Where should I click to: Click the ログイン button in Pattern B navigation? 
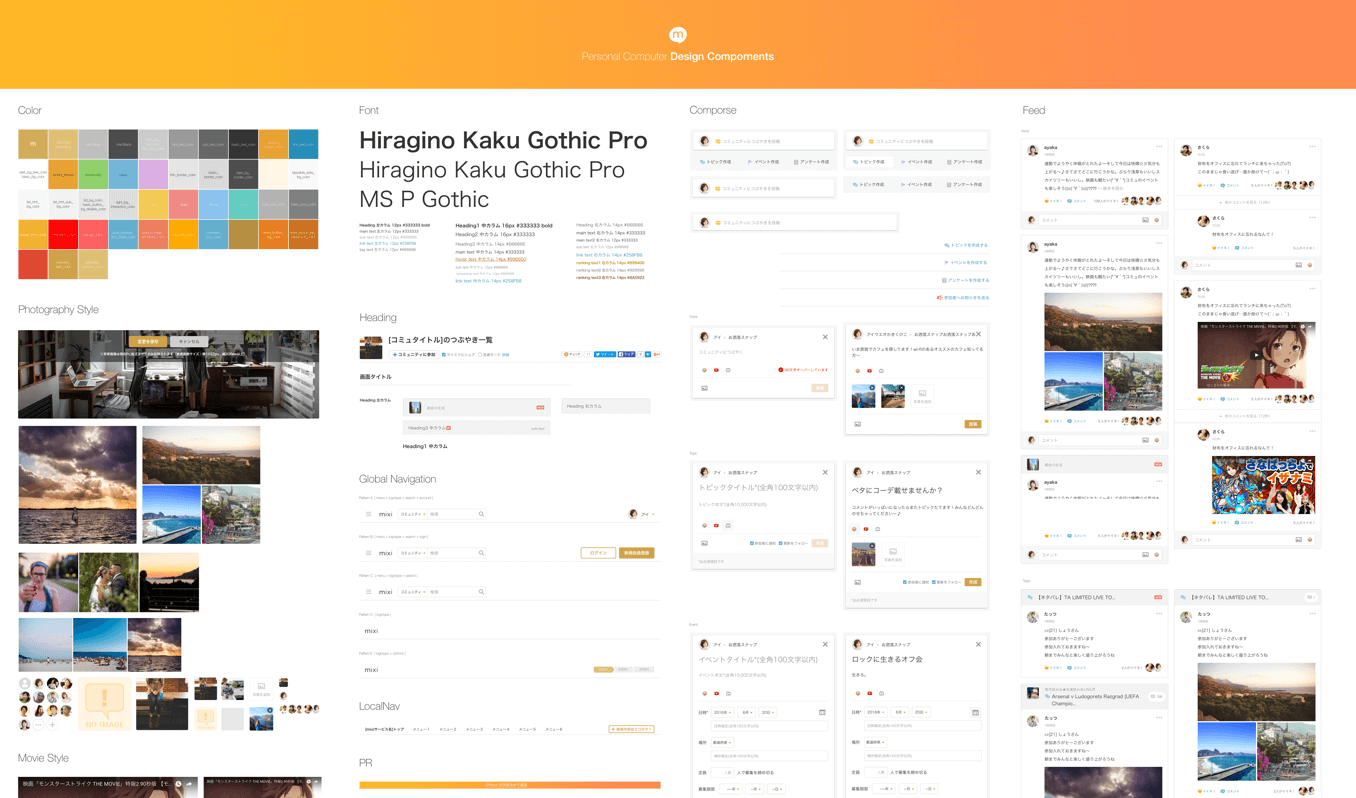pos(598,553)
